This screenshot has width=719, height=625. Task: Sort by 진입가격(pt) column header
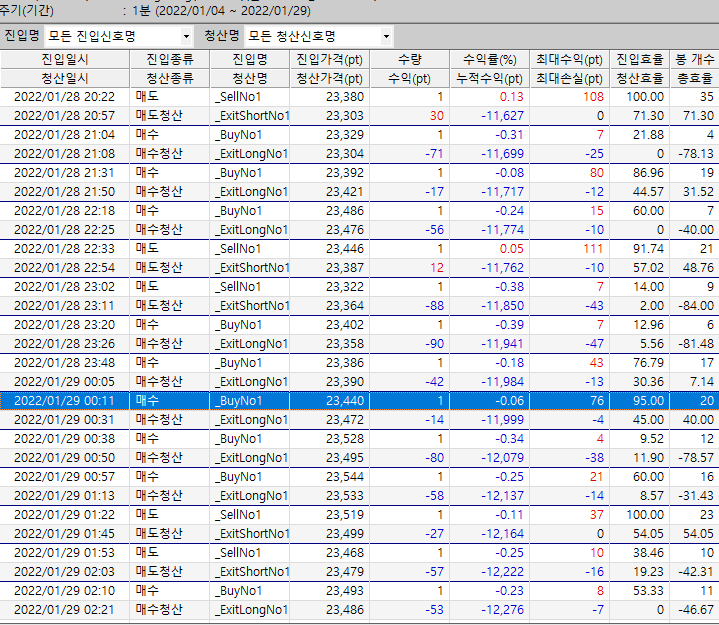[329, 59]
